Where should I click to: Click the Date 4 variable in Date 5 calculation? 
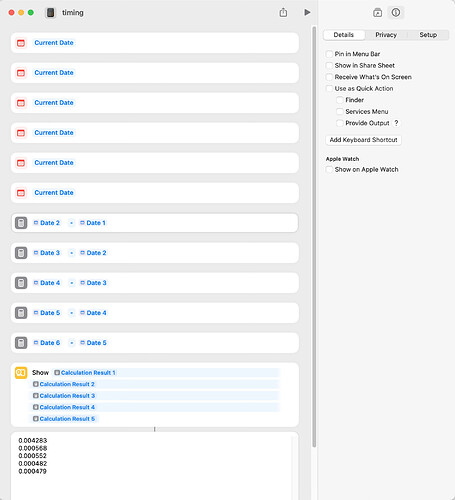[93, 313]
